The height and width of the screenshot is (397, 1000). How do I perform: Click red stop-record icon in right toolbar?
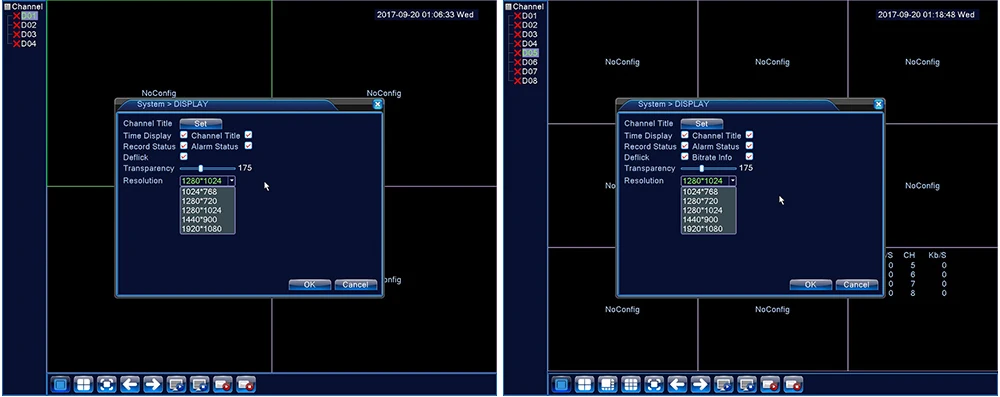click(x=793, y=384)
